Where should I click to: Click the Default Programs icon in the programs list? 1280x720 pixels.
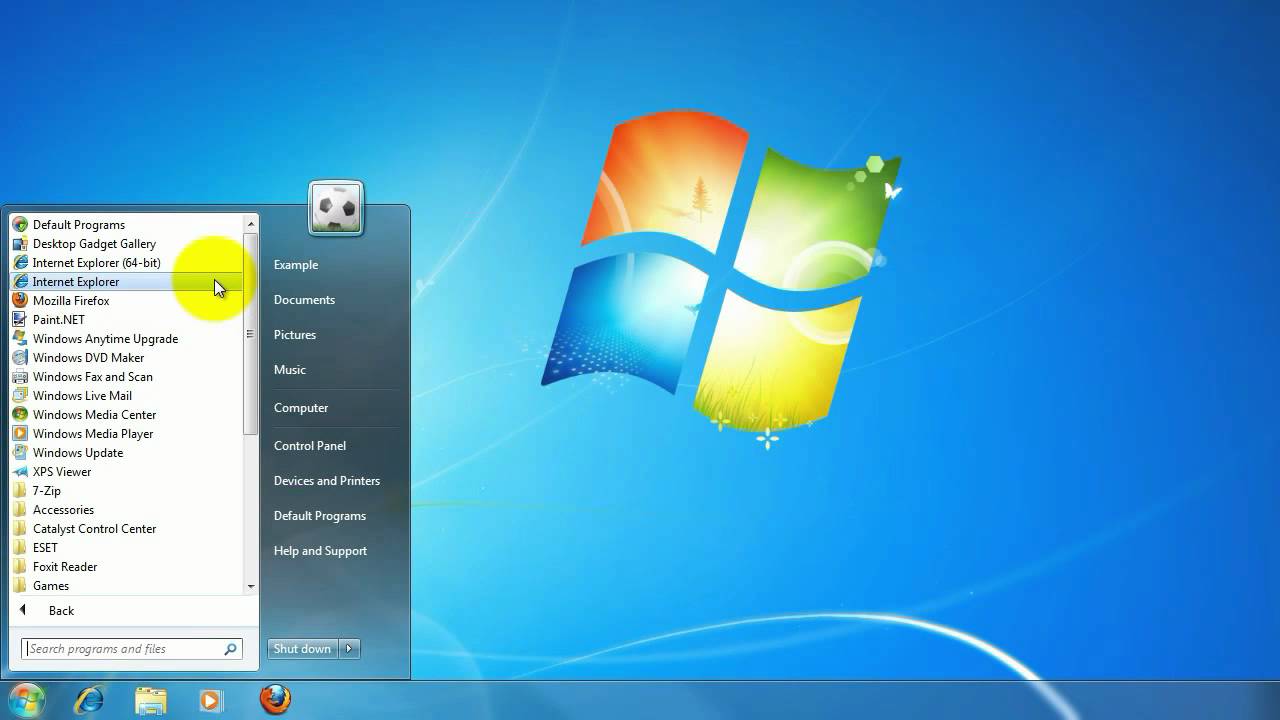coord(20,225)
